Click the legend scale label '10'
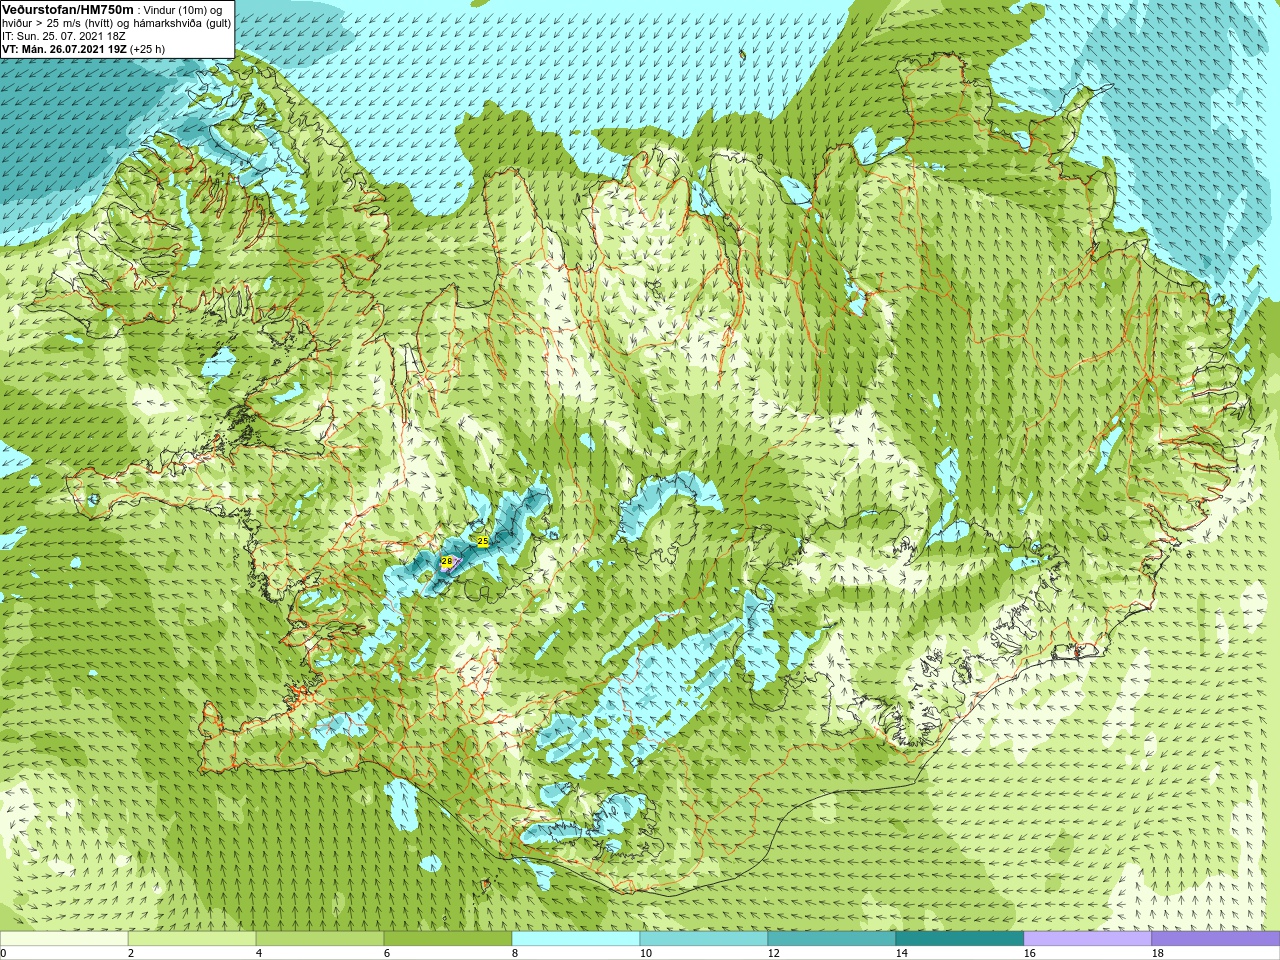 tap(646, 953)
